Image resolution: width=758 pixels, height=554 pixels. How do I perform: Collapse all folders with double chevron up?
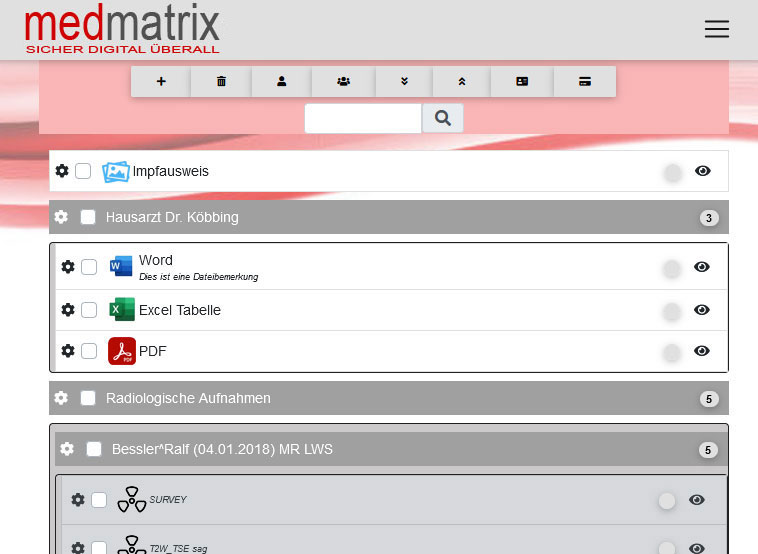click(x=461, y=82)
